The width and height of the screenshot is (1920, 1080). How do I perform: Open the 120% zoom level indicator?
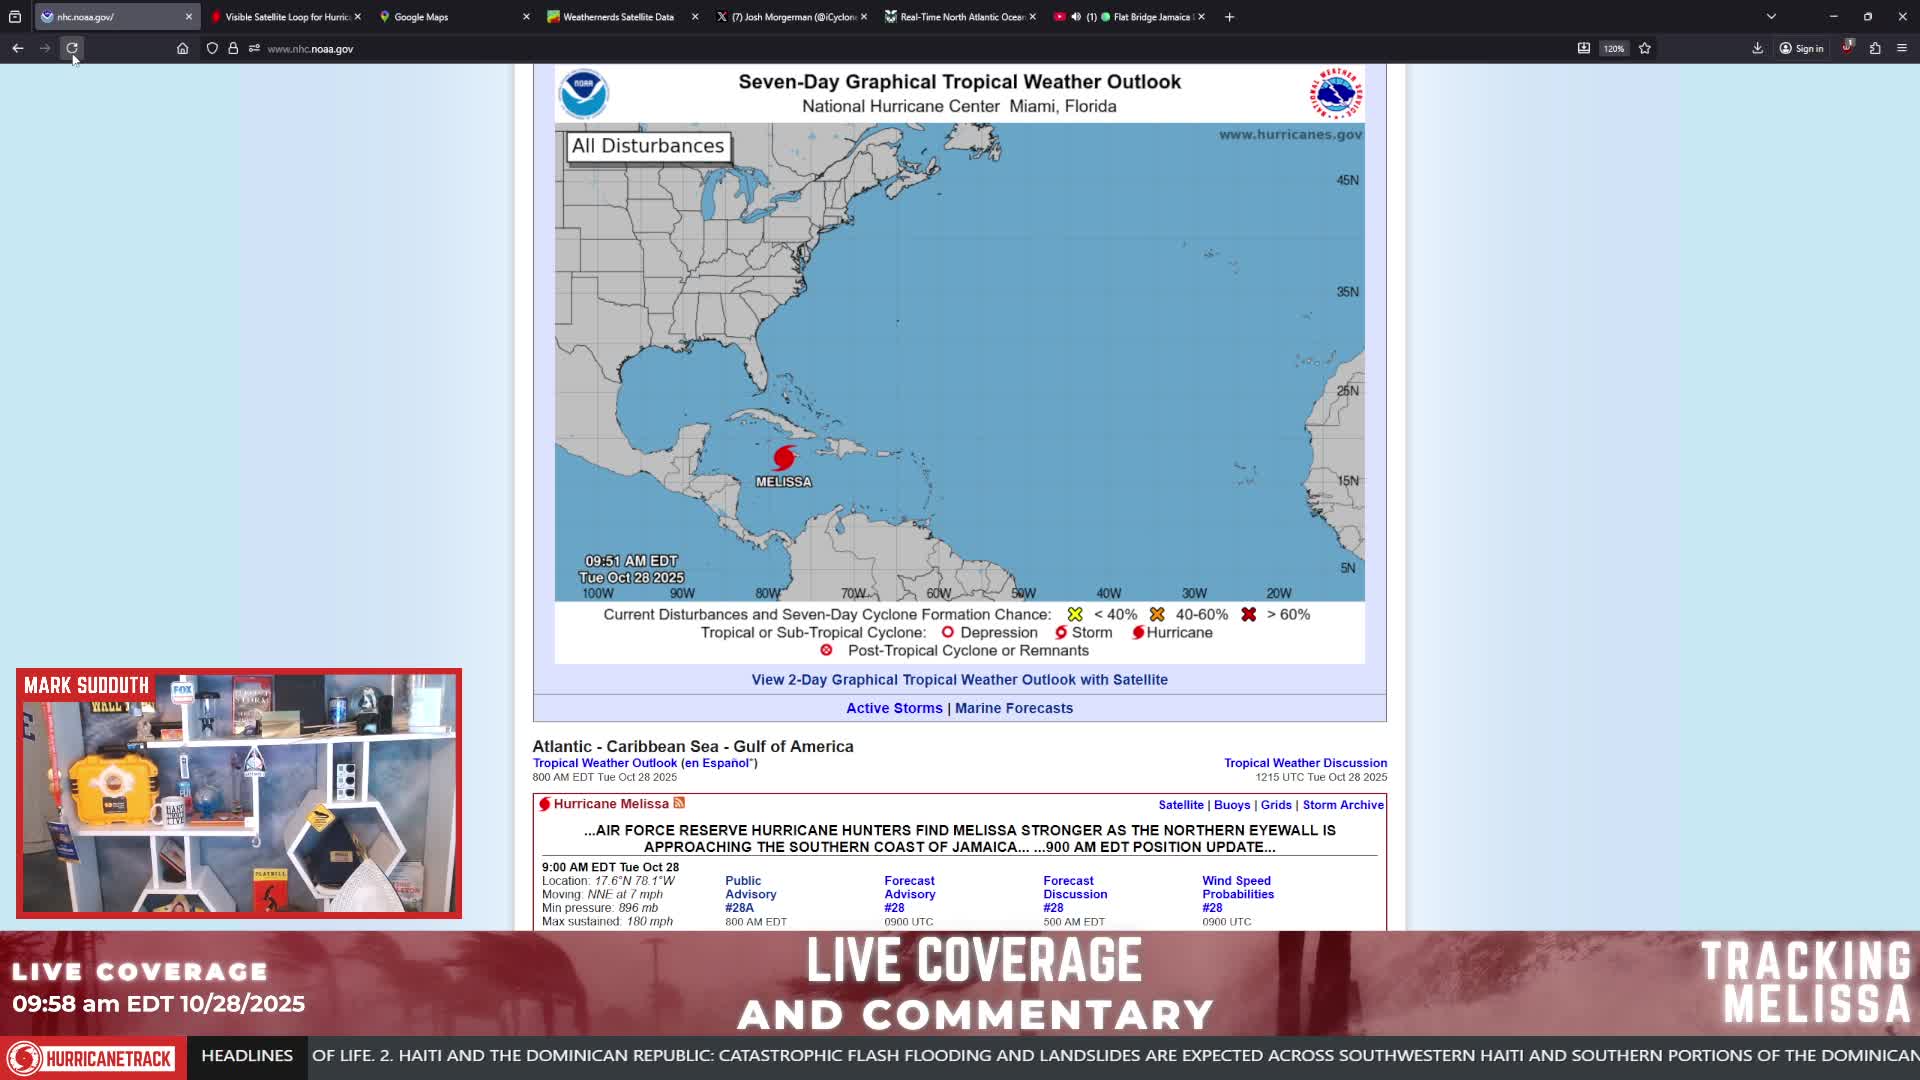coord(1614,48)
